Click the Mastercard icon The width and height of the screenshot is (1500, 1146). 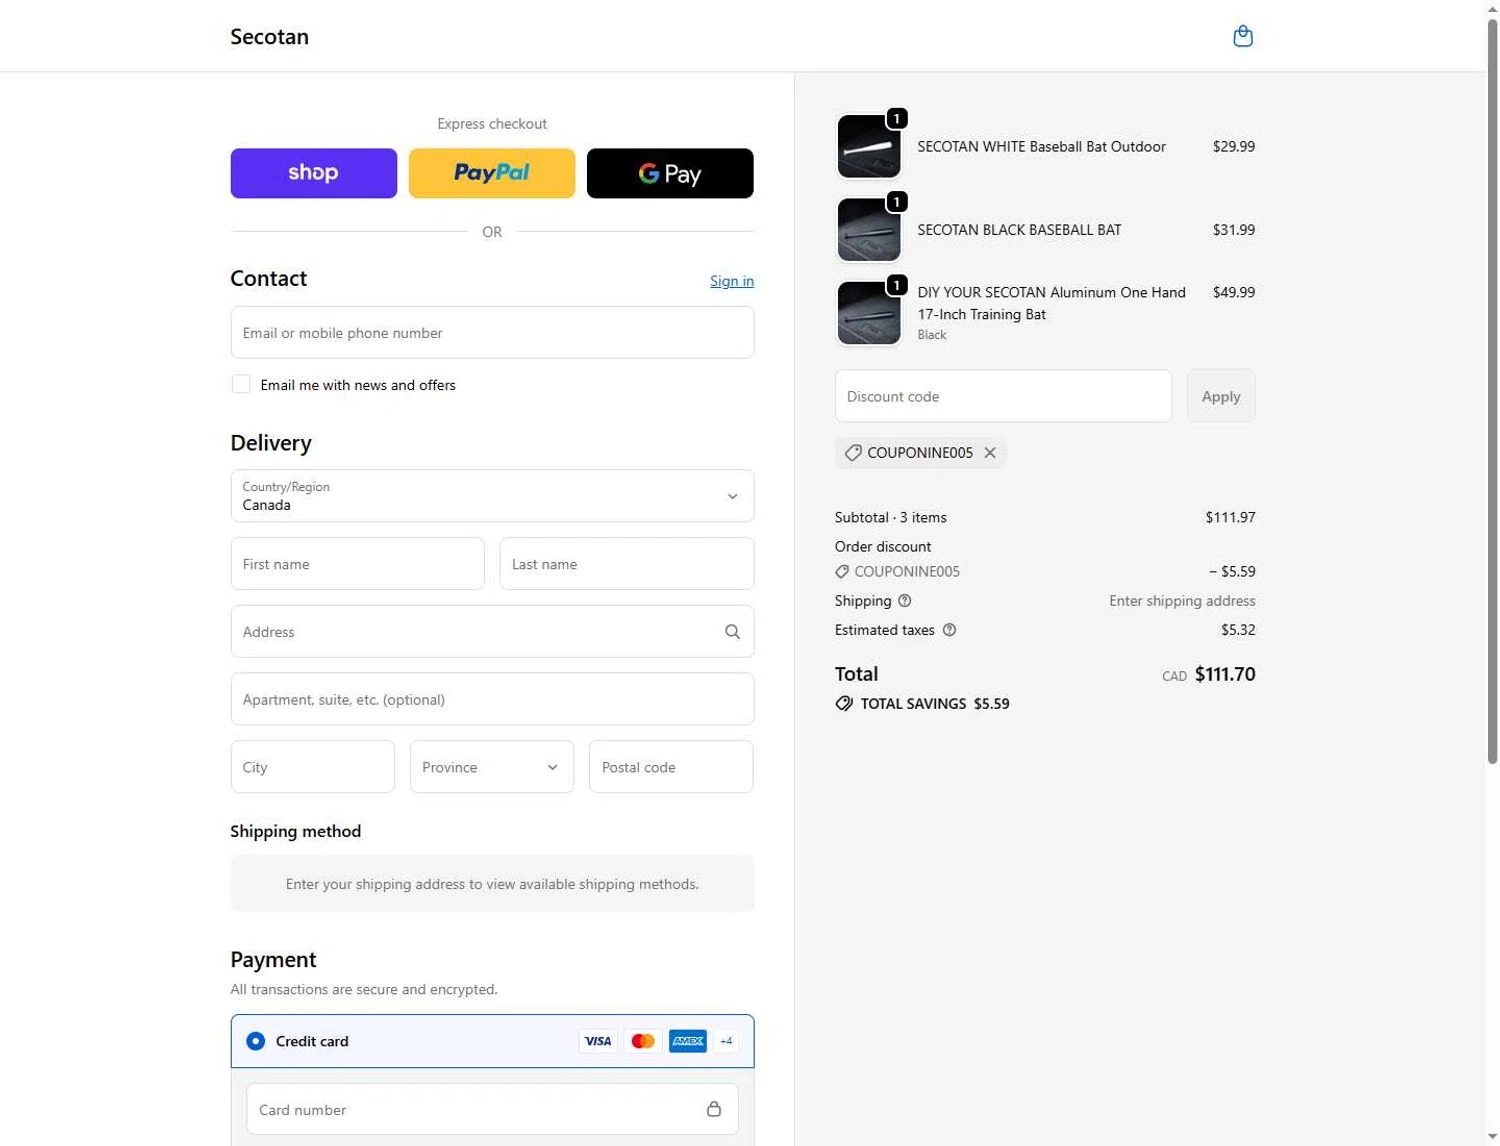643,1041
